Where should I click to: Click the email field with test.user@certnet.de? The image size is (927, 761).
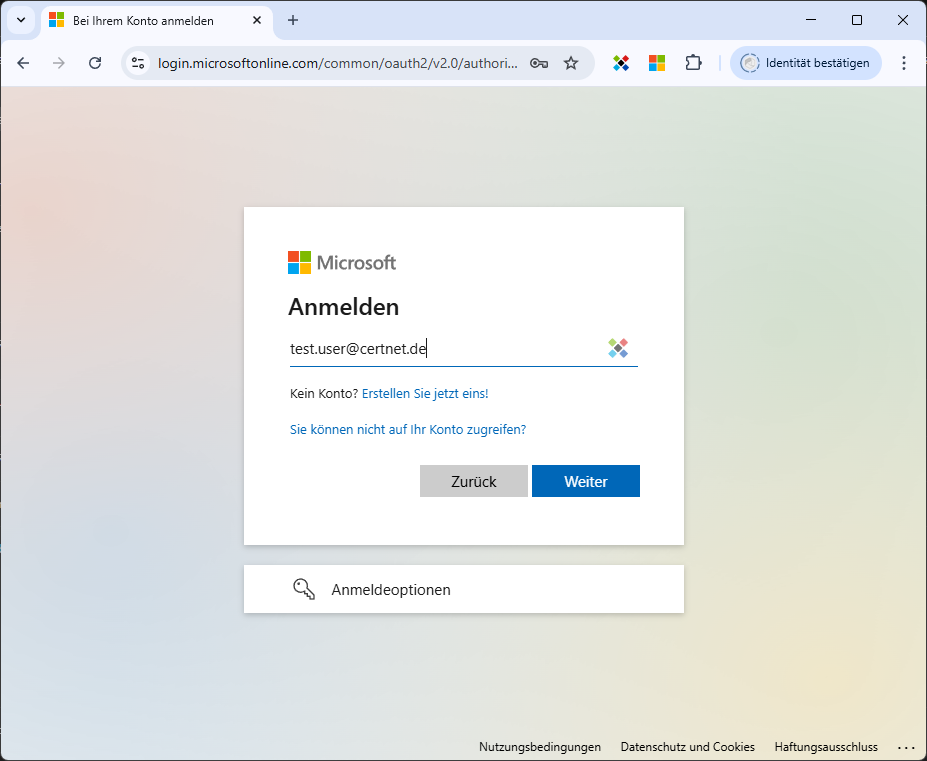[x=440, y=349]
